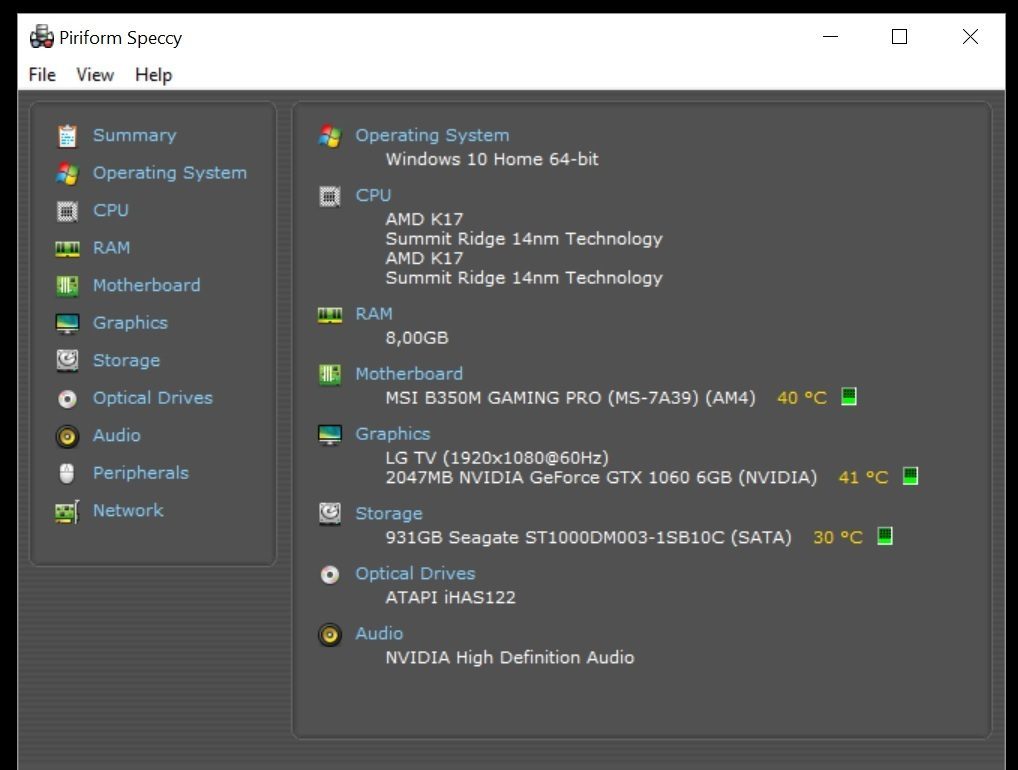The height and width of the screenshot is (770, 1018).
Task: Click the Optical Drives disc icon in summary panel
Action: point(330,575)
